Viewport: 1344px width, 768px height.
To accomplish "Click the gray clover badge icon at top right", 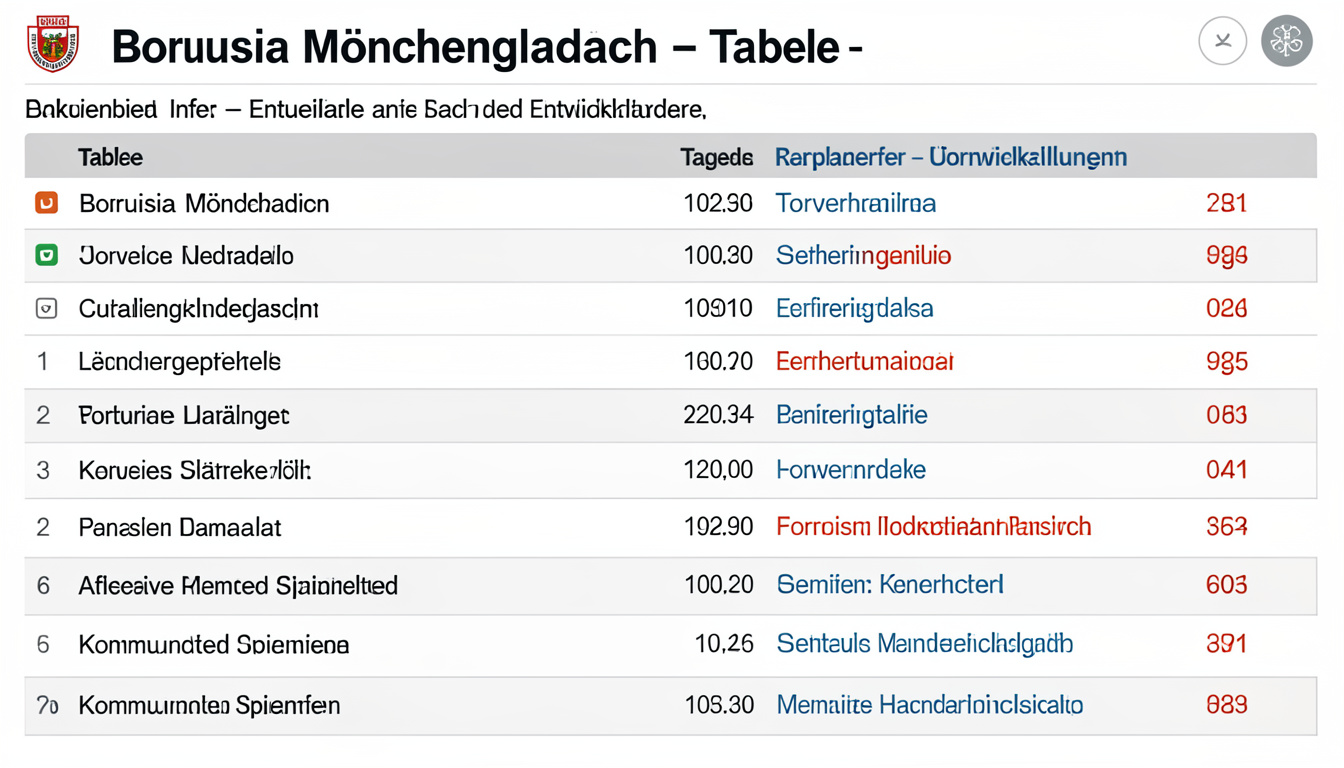I will pos(1287,41).
